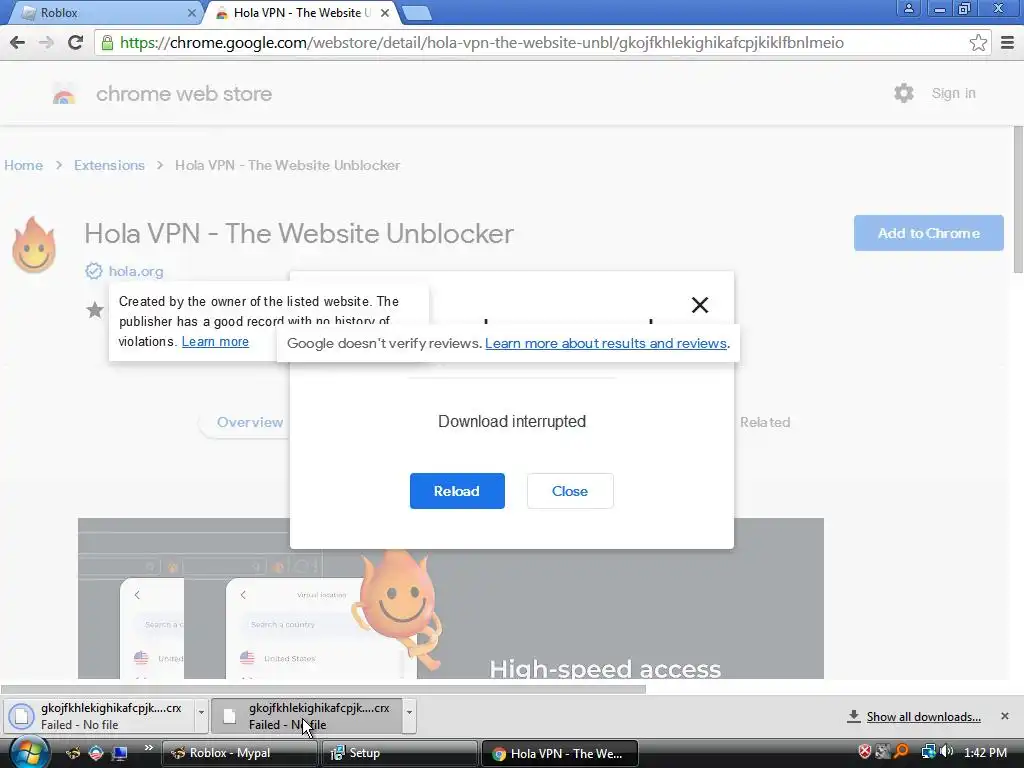Go to Home breadcrumb
The width and height of the screenshot is (1024, 768).
(x=24, y=165)
